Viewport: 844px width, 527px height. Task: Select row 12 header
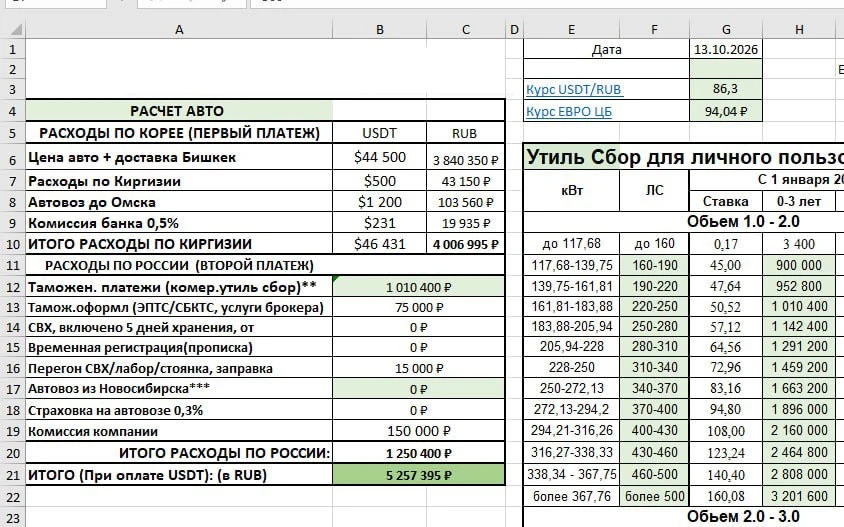[12, 287]
